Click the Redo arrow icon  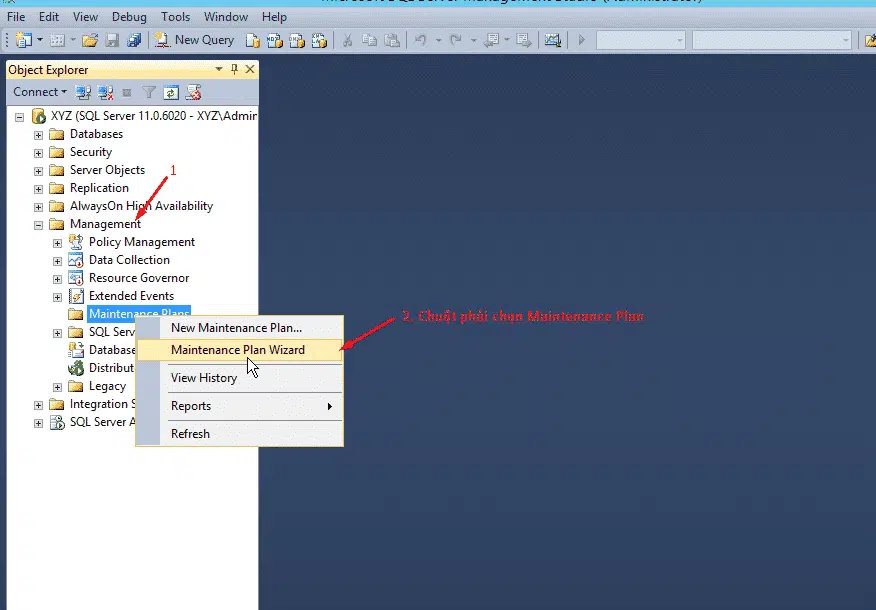pyautogui.click(x=456, y=40)
